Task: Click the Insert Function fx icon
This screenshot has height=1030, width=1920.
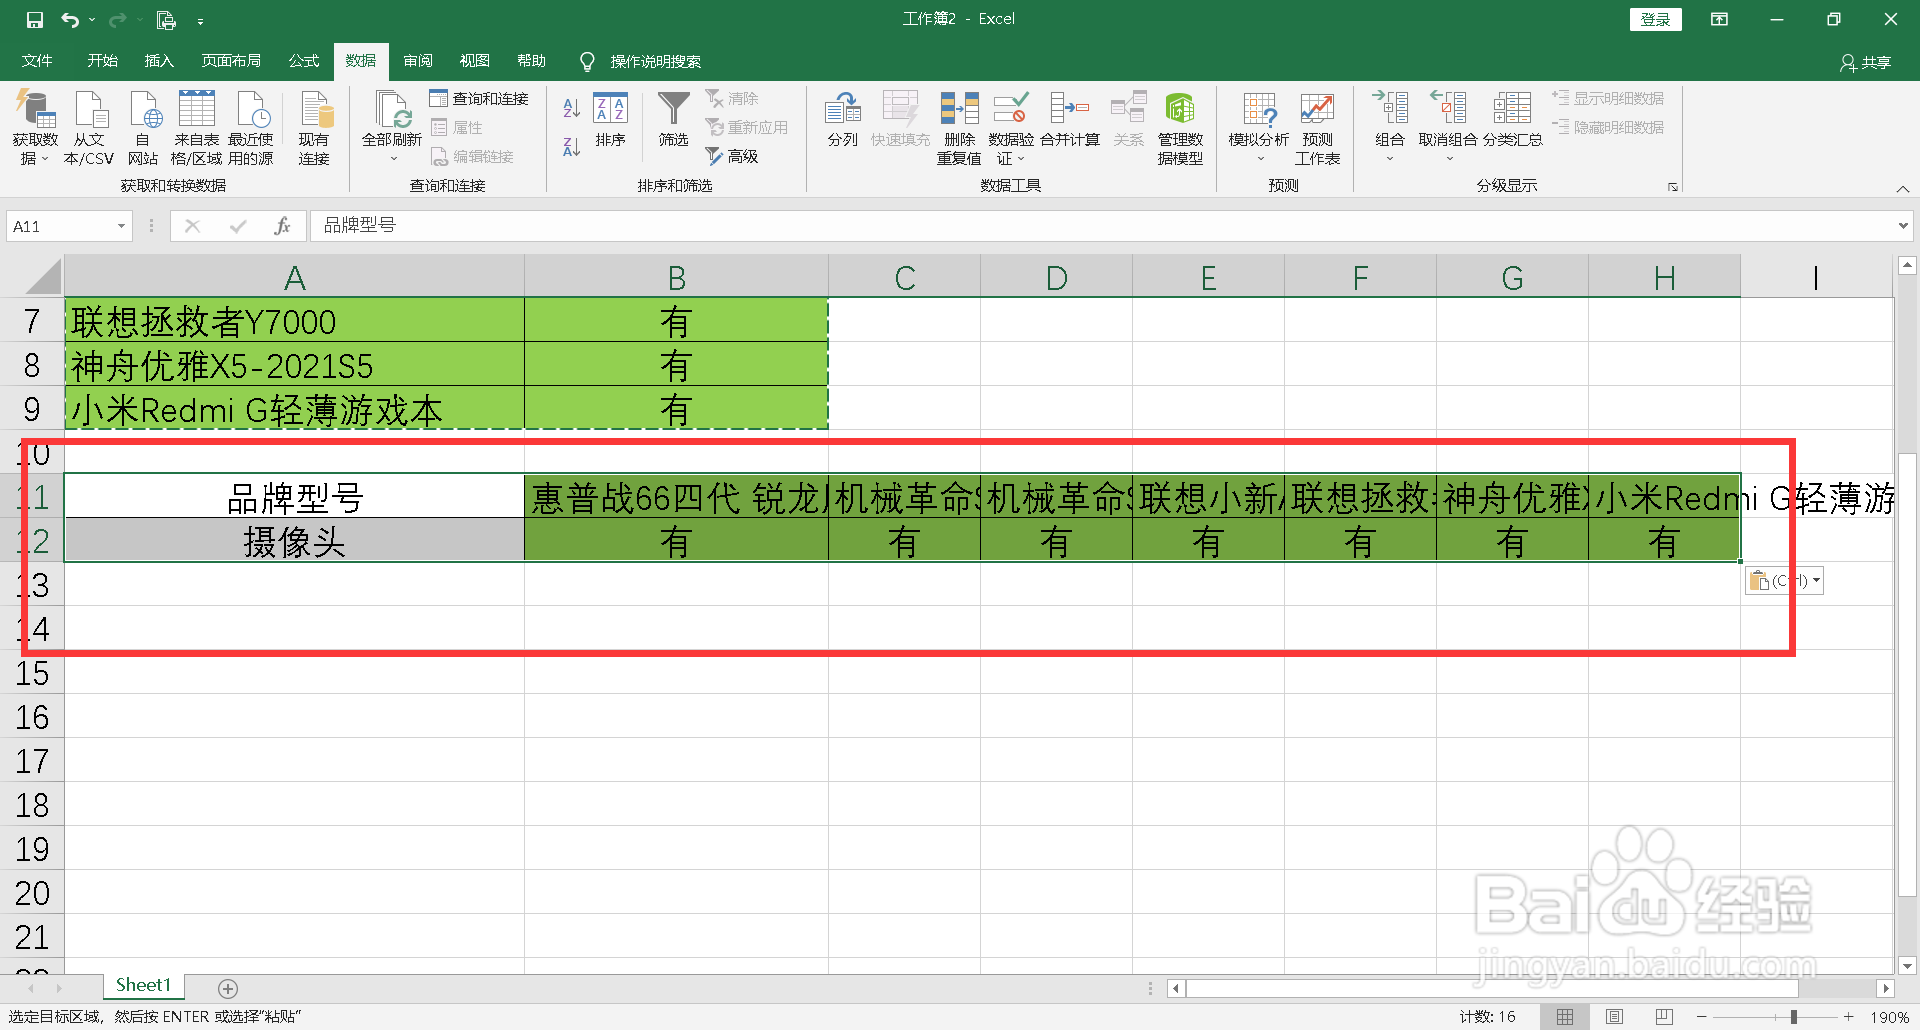Action: click(x=282, y=226)
